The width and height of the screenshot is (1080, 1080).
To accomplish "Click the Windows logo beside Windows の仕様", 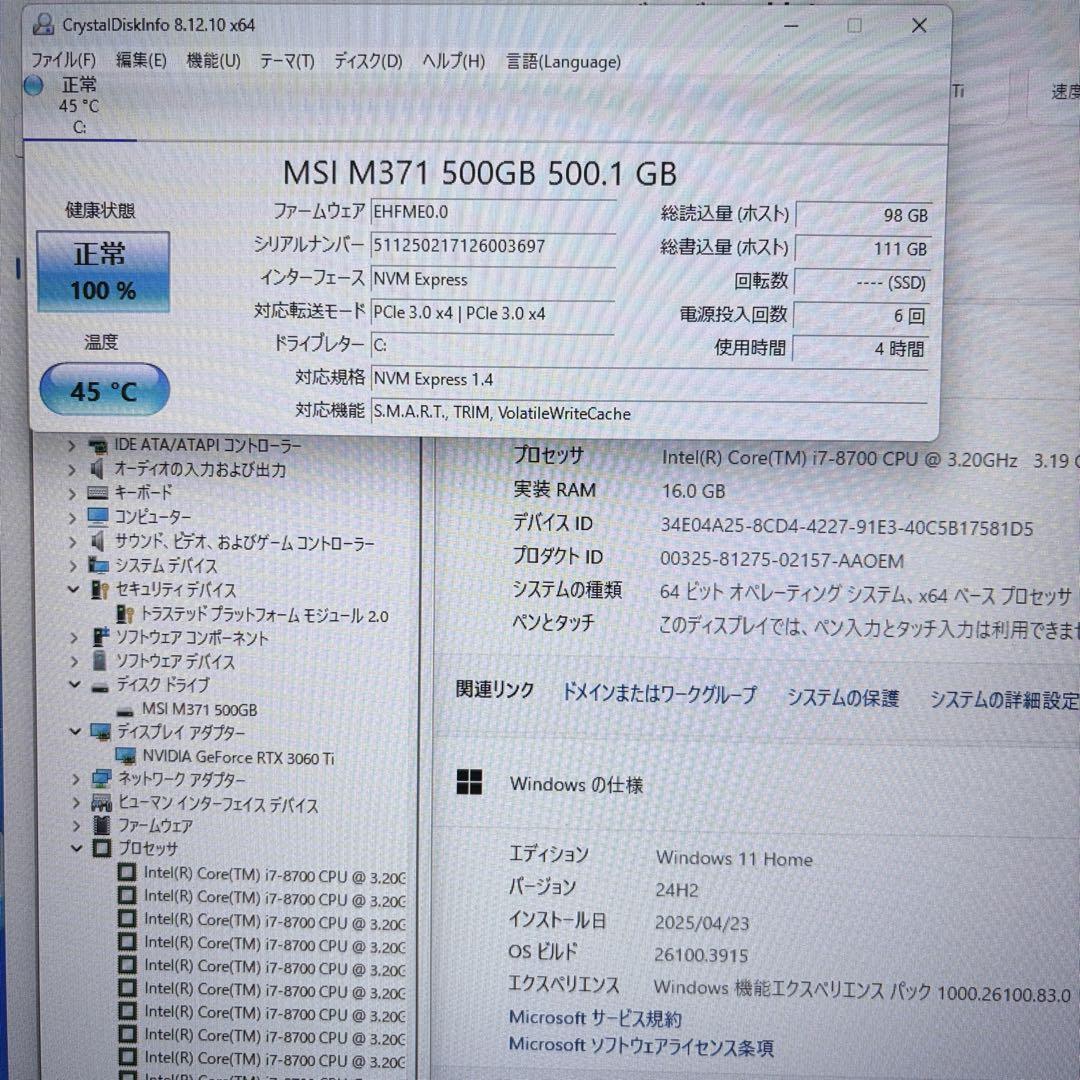I will click(469, 782).
